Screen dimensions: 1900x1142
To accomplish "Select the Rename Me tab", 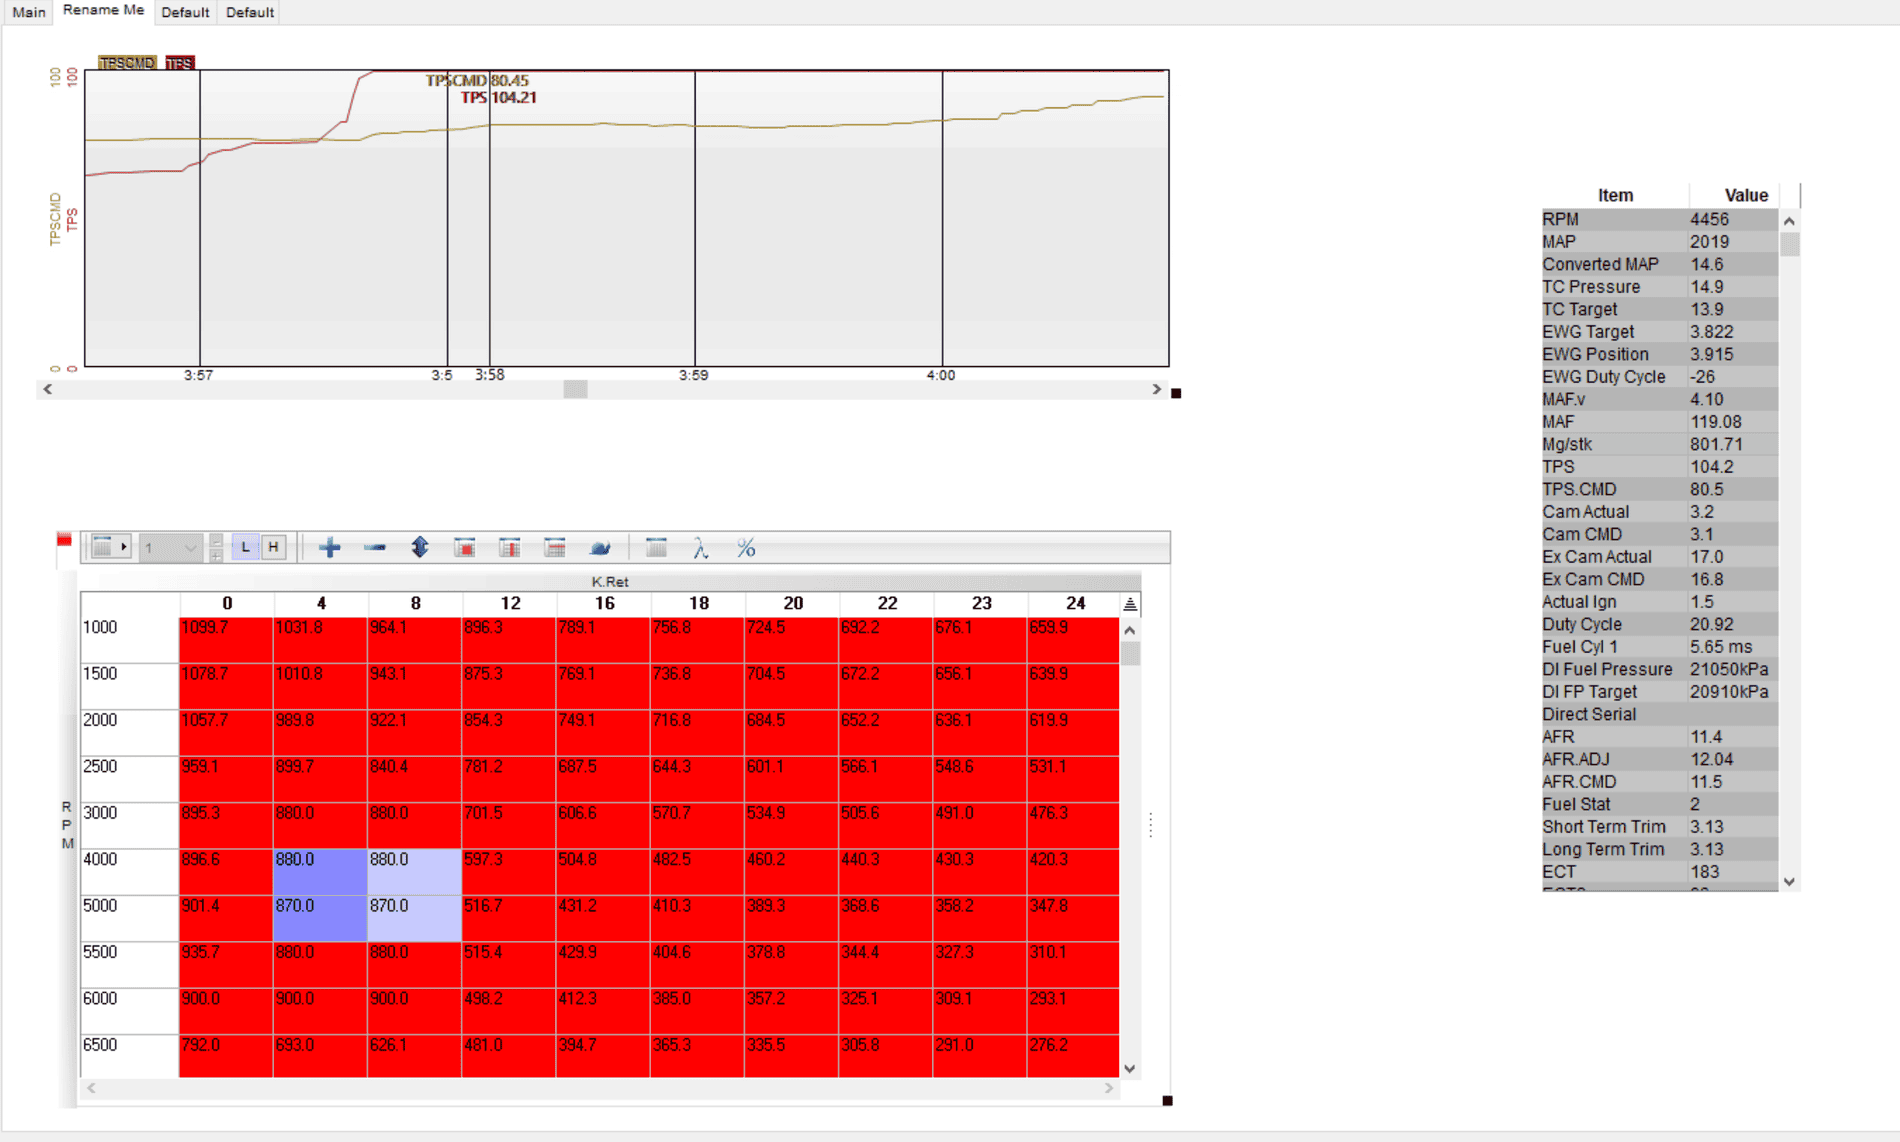I will pos(103,10).
